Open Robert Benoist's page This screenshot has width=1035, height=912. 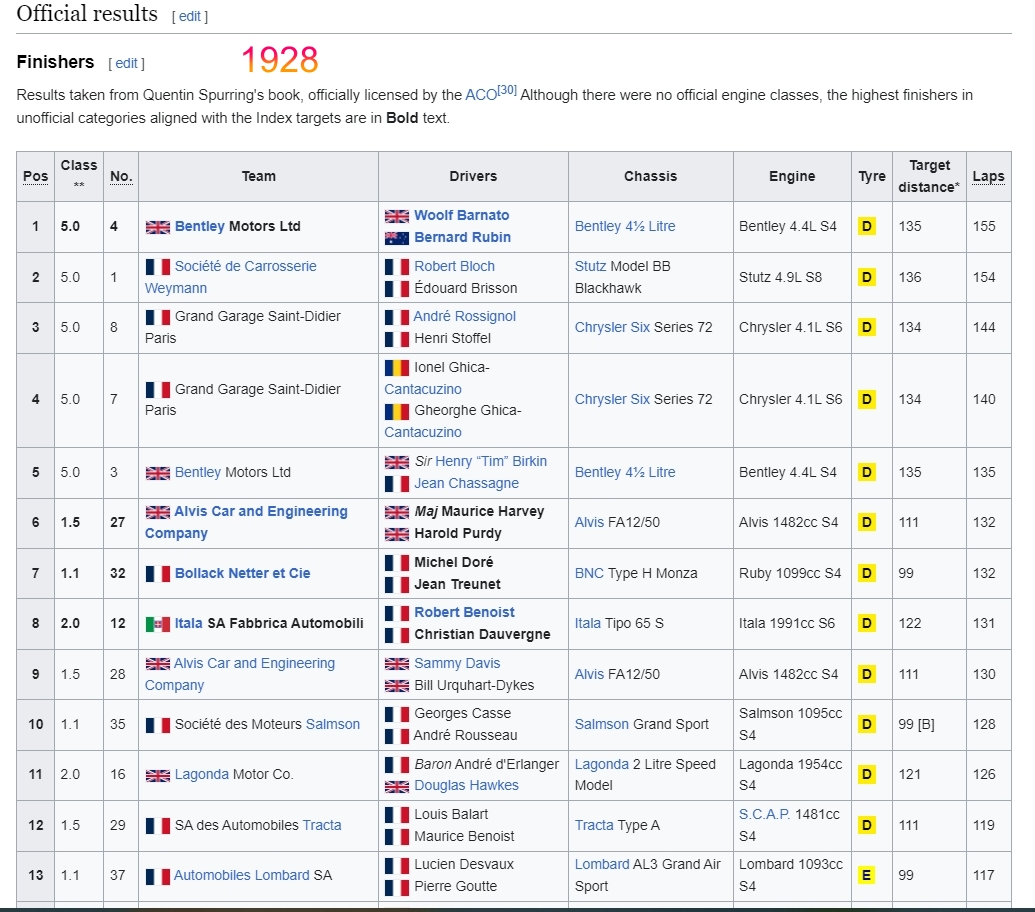(x=464, y=613)
